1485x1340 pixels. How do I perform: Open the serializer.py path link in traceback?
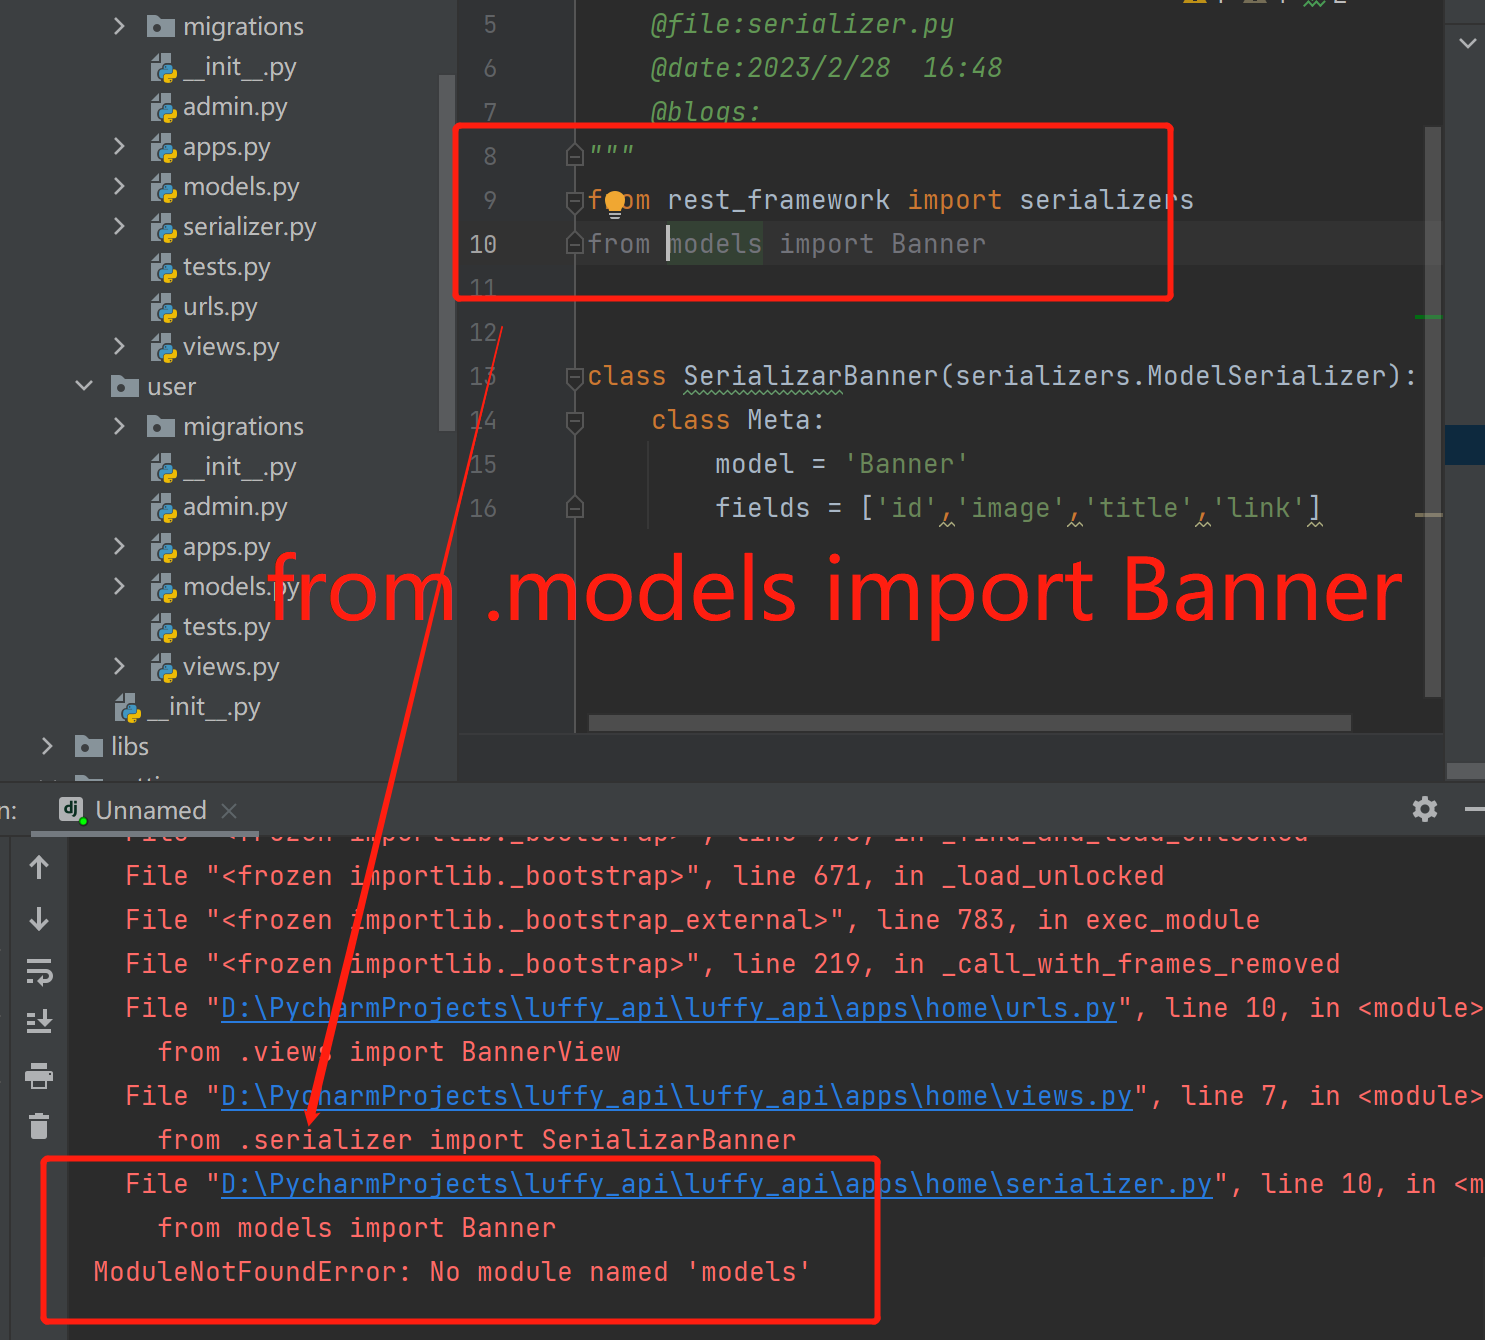point(716,1184)
